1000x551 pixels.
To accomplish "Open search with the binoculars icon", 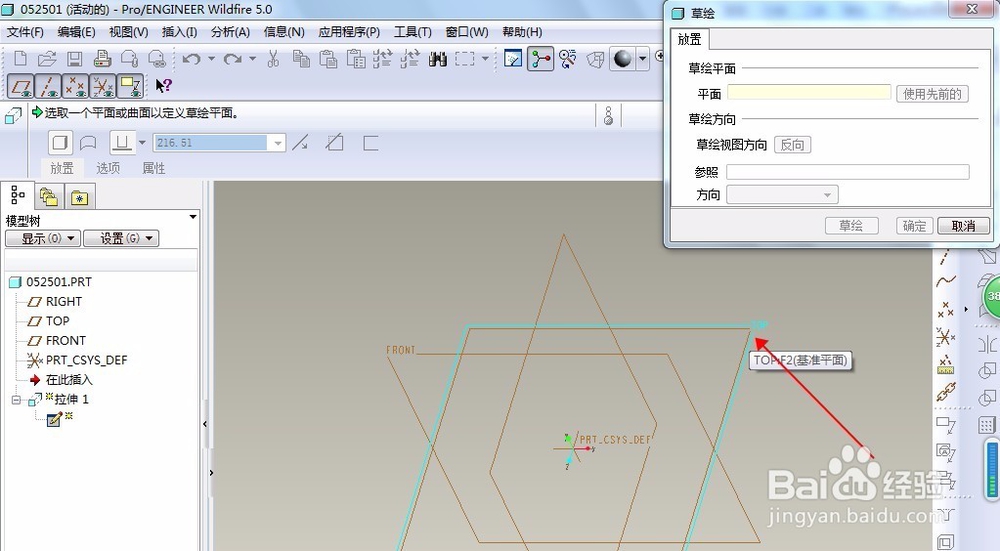I will point(438,59).
